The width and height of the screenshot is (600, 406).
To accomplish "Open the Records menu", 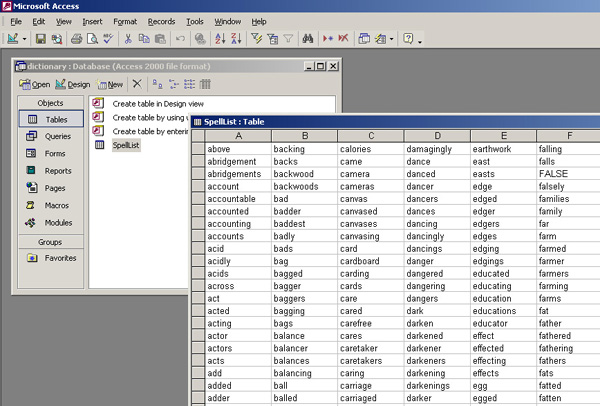I will (161, 21).
